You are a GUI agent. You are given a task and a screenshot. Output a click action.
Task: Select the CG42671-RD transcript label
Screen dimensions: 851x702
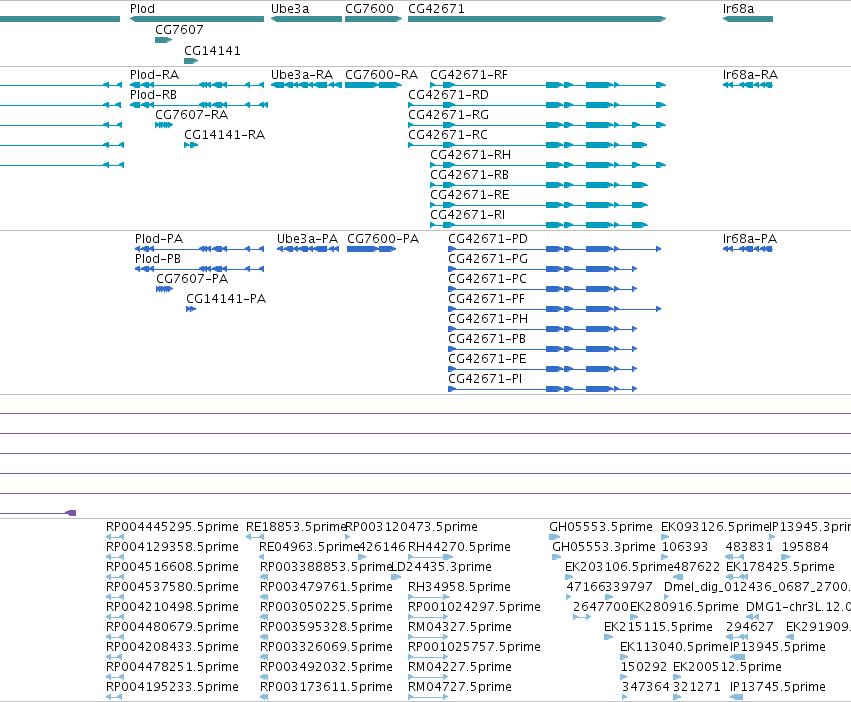click(x=448, y=94)
